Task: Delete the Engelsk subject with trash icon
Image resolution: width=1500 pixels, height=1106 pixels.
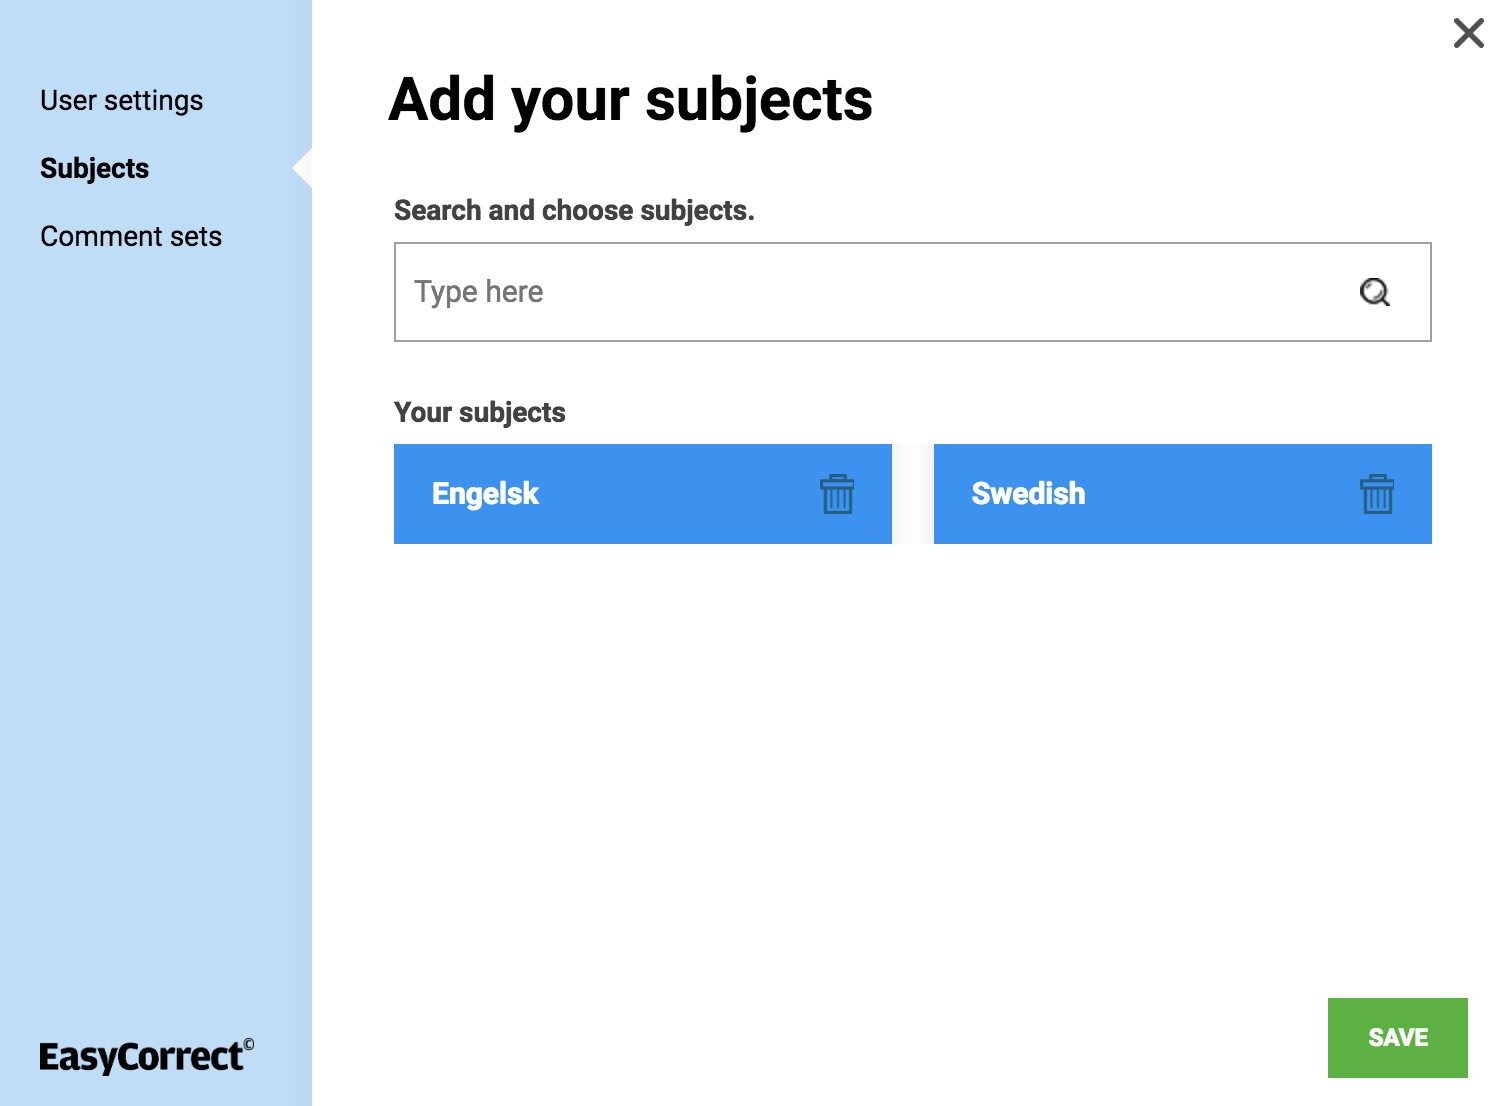Action: pyautogui.click(x=837, y=494)
